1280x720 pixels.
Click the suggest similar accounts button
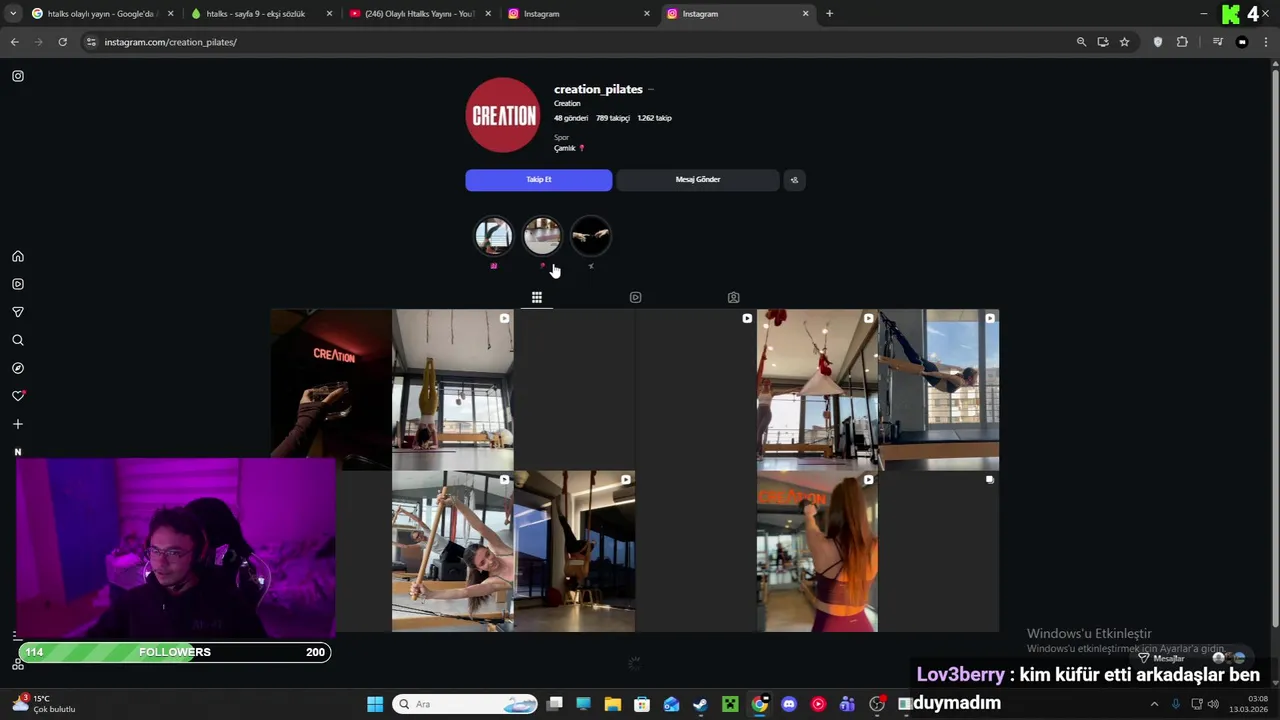pos(794,180)
